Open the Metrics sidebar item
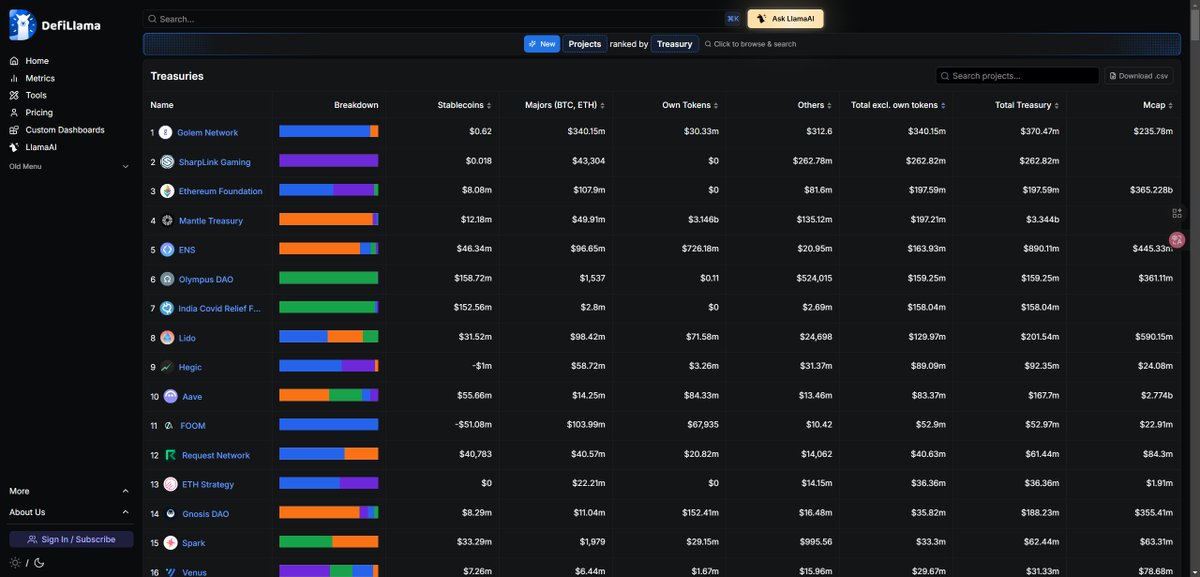This screenshot has height=577, width=1200. pyautogui.click(x=39, y=78)
